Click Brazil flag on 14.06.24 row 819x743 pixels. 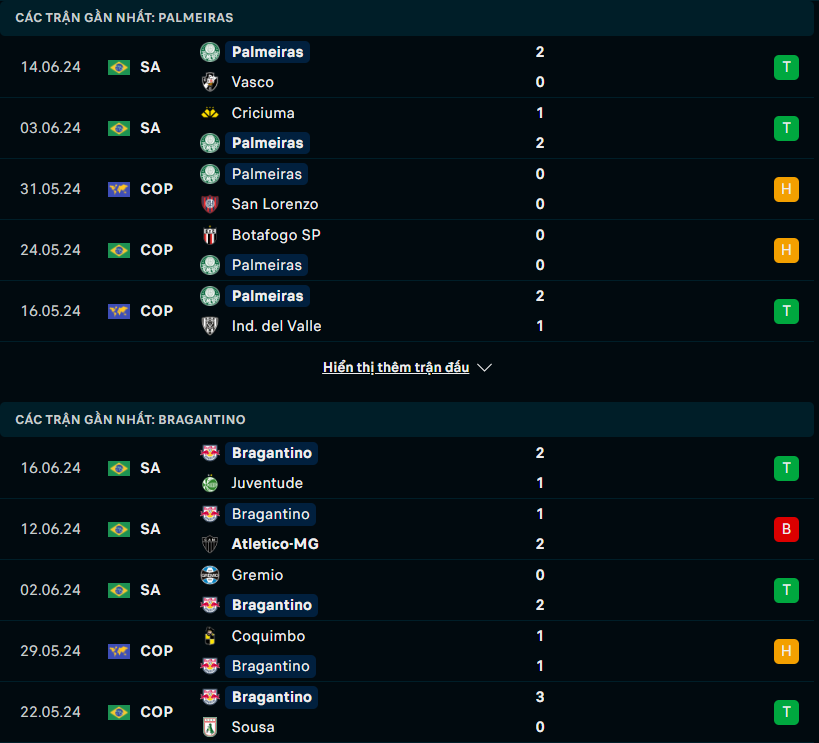119,67
